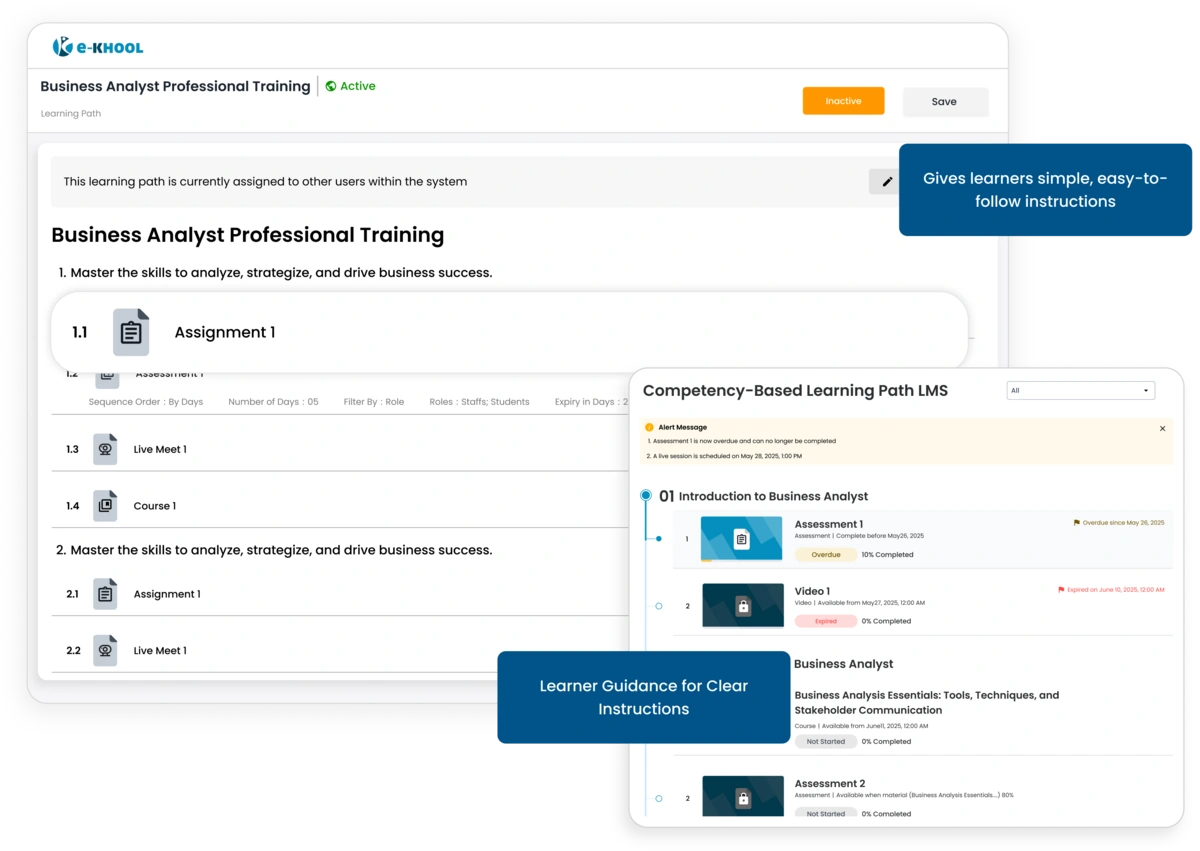The image size is (1200, 851).
Task: Click the Live Meet 1 webcam icon in item 1.3
Action: 105,448
